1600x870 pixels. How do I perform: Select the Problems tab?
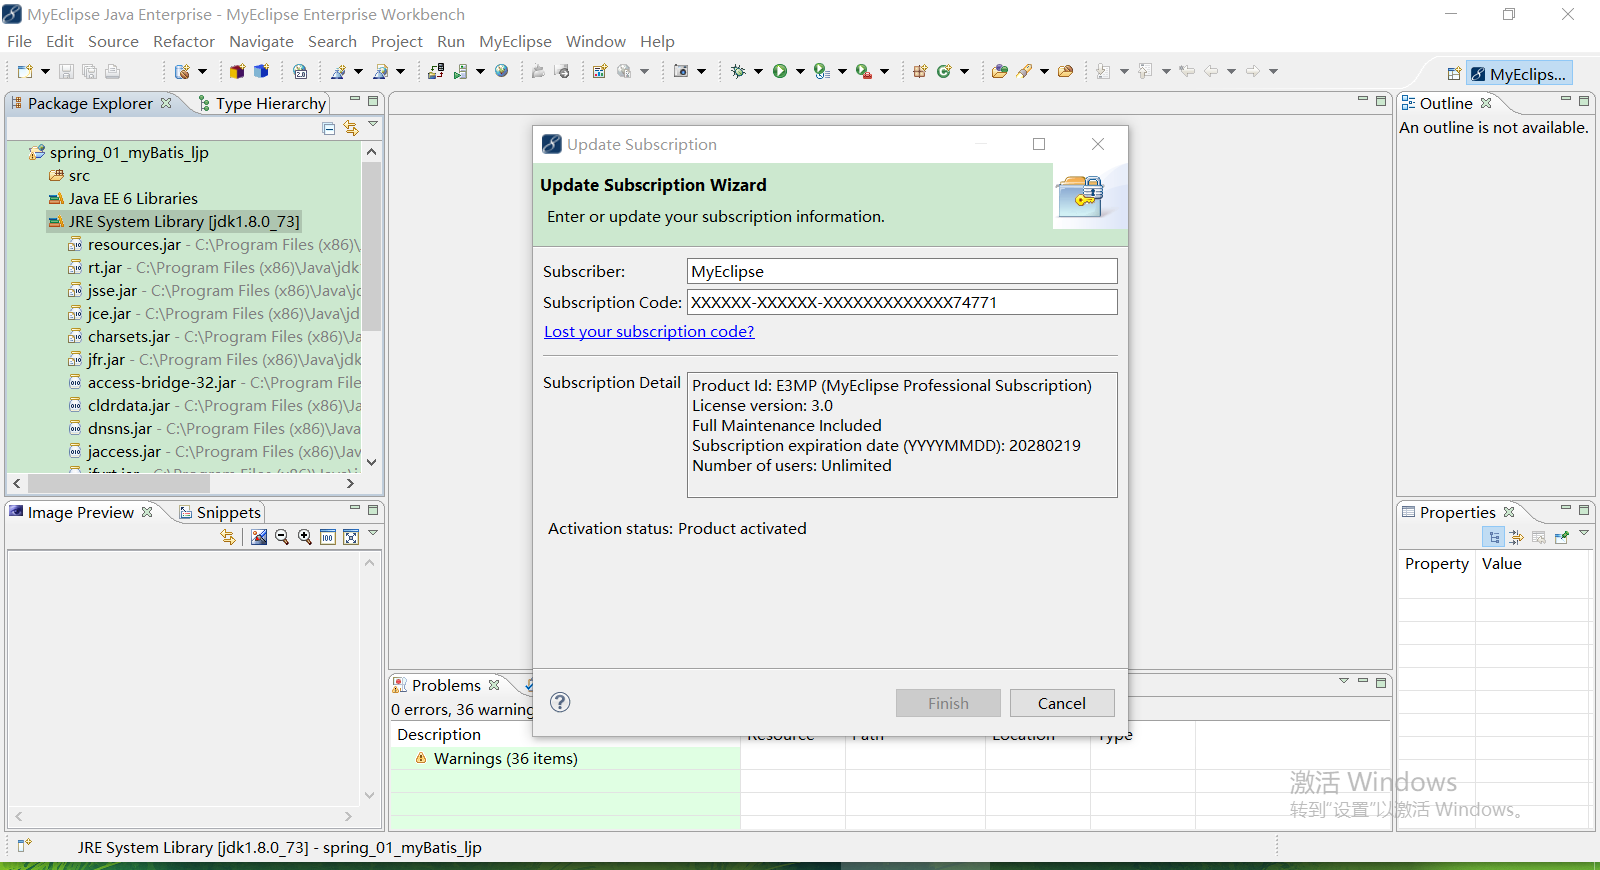pyautogui.click(x=446, y=685)
